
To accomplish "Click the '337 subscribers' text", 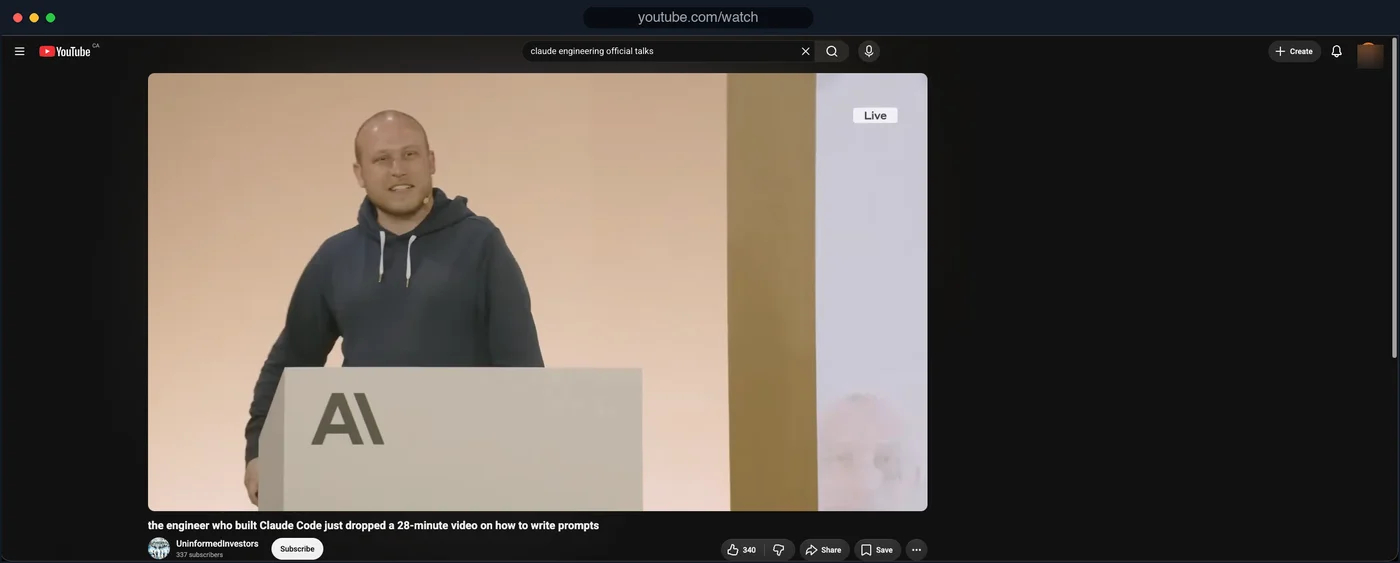I will pyautogui.click(x=199, y=555).
